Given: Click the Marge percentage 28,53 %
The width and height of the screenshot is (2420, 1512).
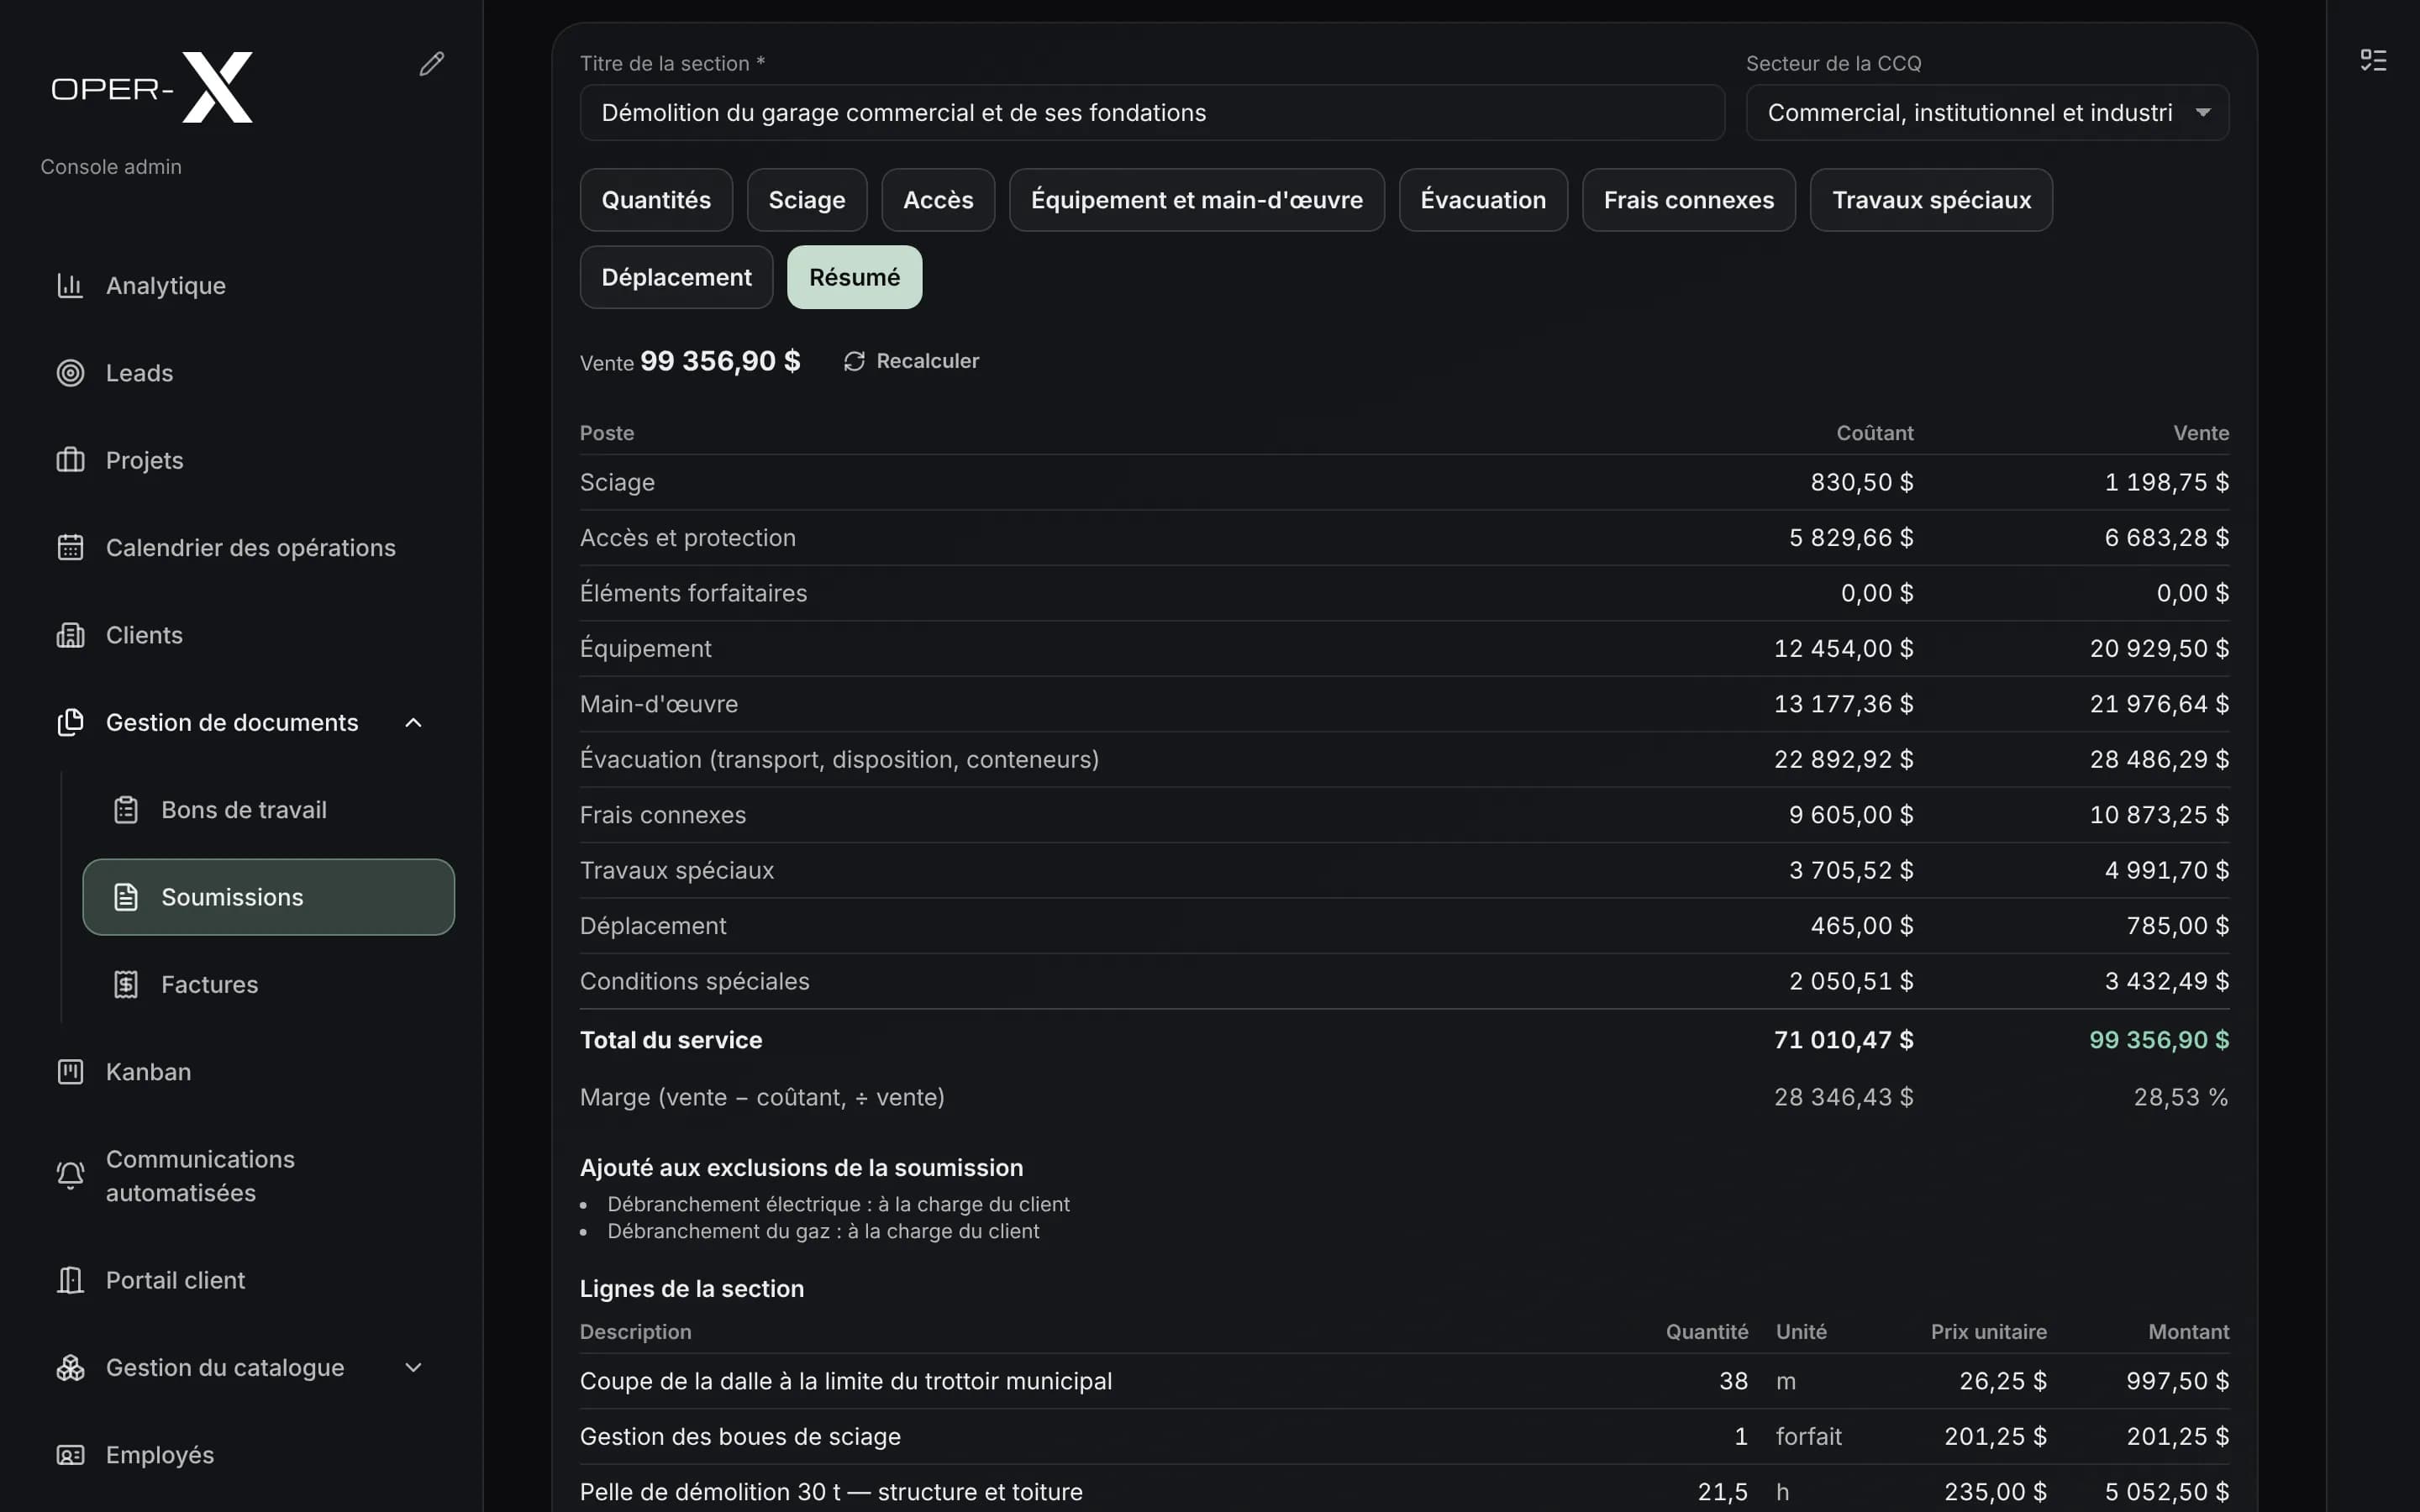Looking at the screenshot, I should 2181,1097.
